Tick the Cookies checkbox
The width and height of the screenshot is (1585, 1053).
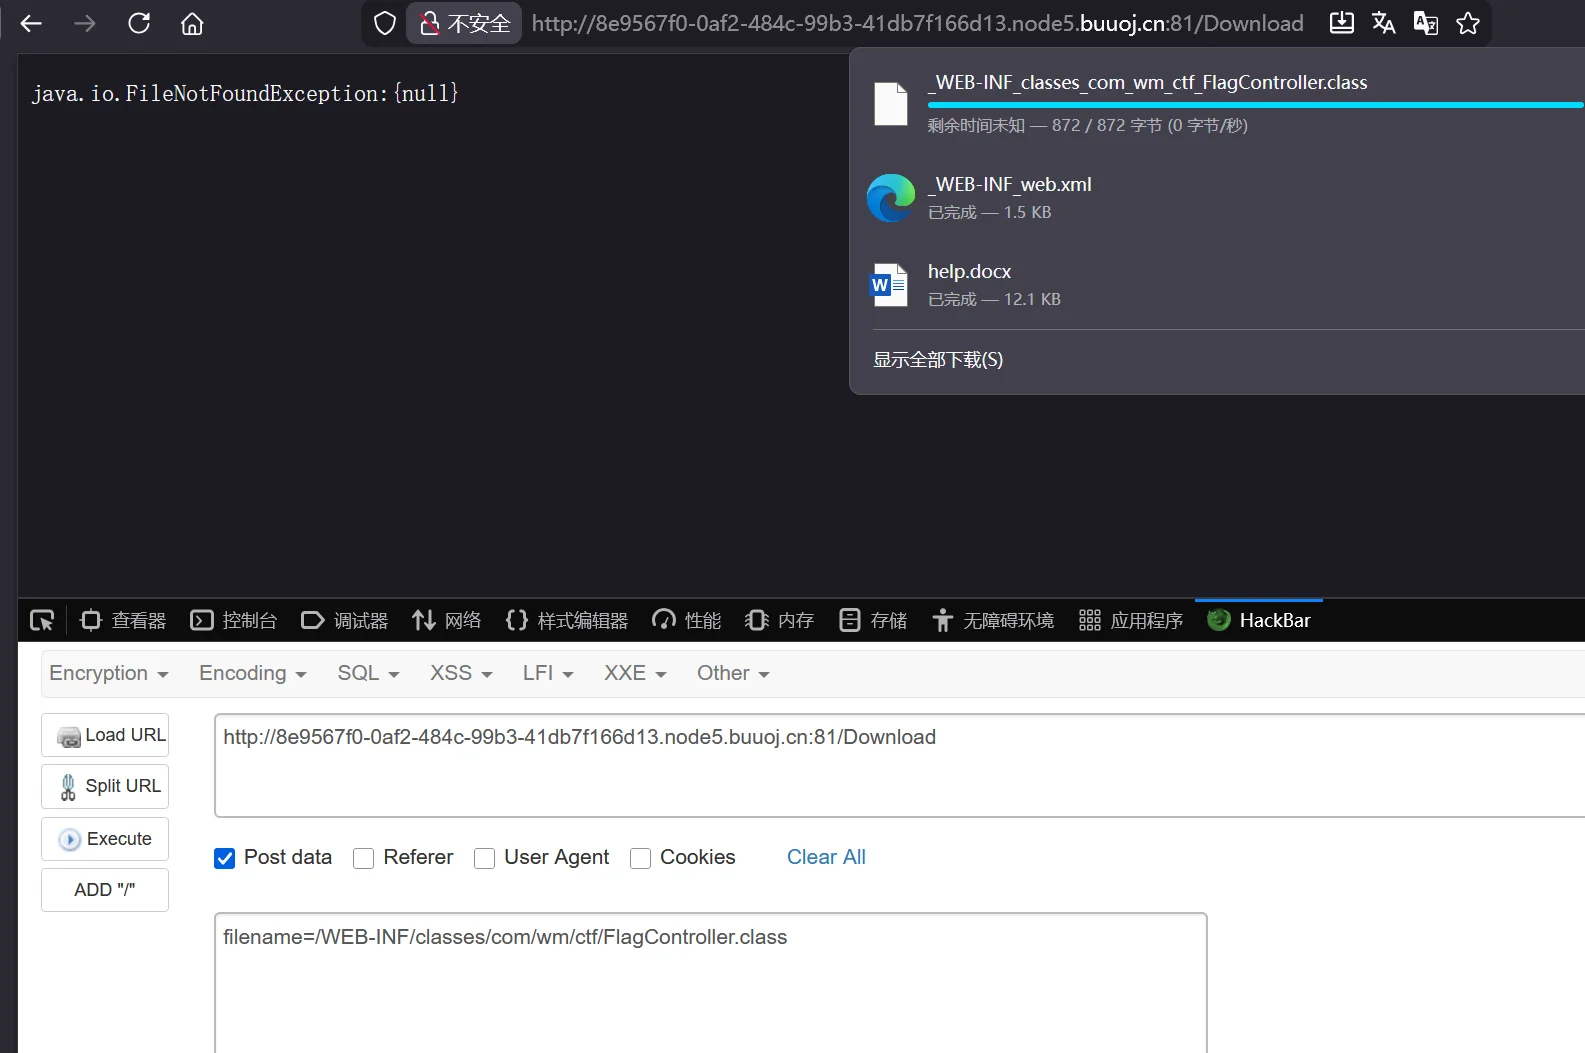[641, 858]
